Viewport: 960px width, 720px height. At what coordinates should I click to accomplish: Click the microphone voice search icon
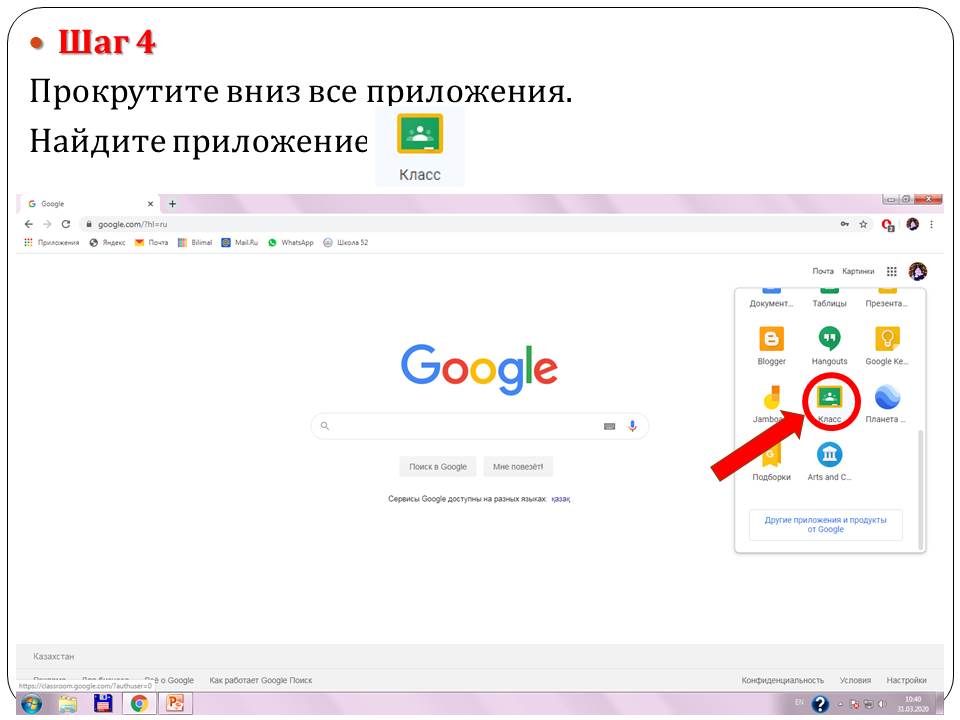coord(632,426)
